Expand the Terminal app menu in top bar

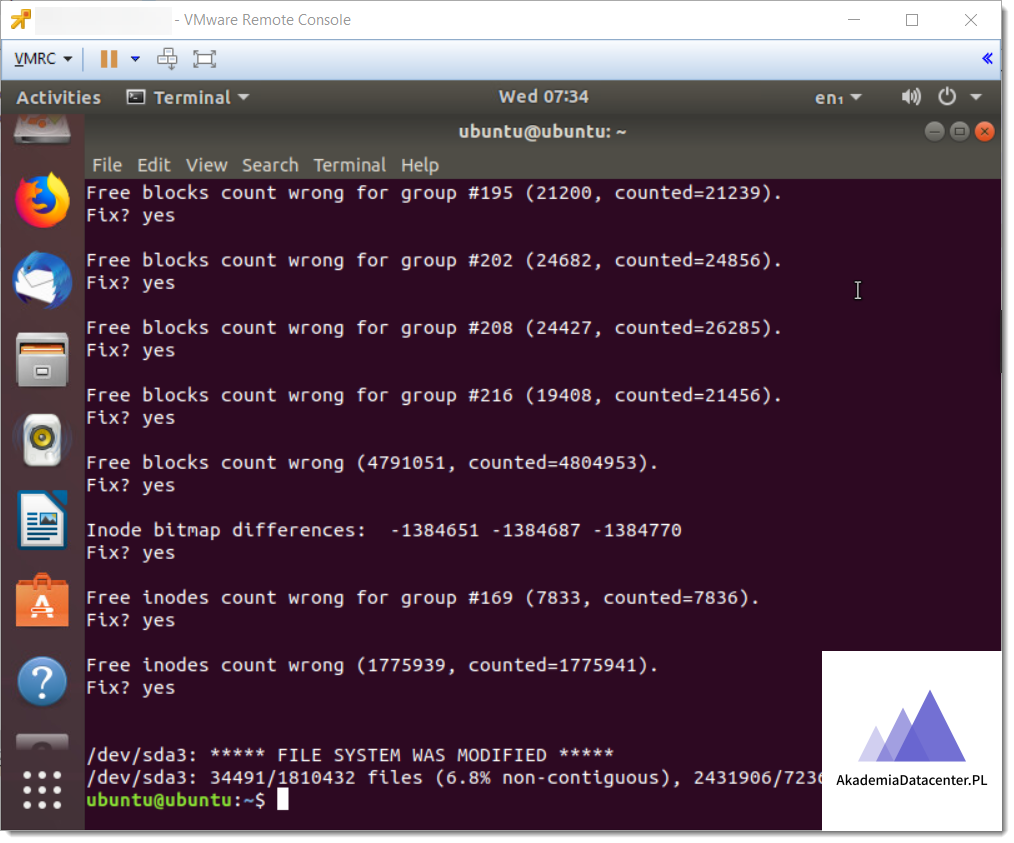tap(187, 97)
